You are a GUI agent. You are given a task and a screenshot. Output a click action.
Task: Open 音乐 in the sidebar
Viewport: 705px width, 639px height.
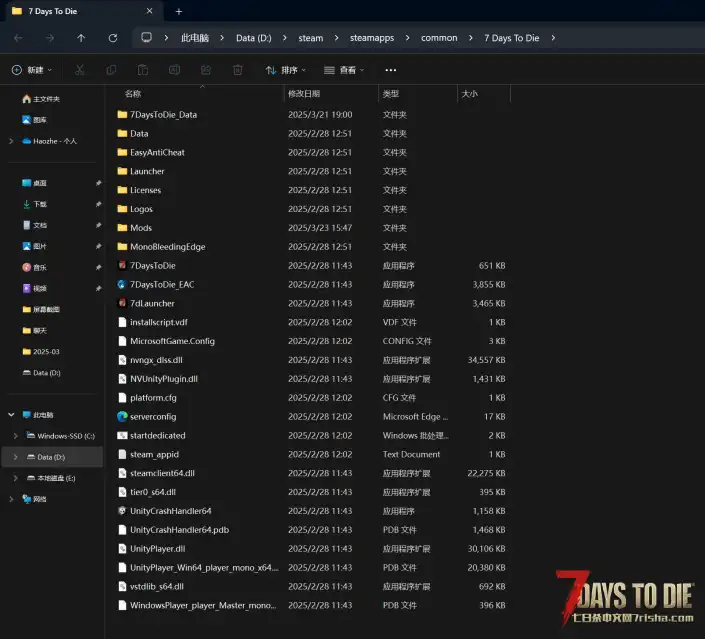[35, 268]
